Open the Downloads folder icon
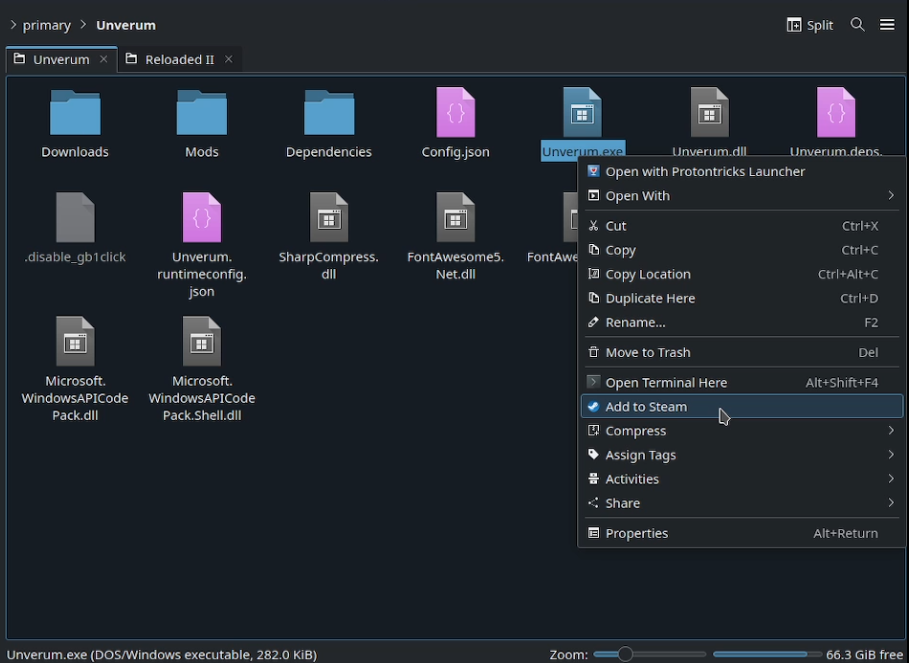Viewport: 909px width, 663px height. tap(75, 112)
